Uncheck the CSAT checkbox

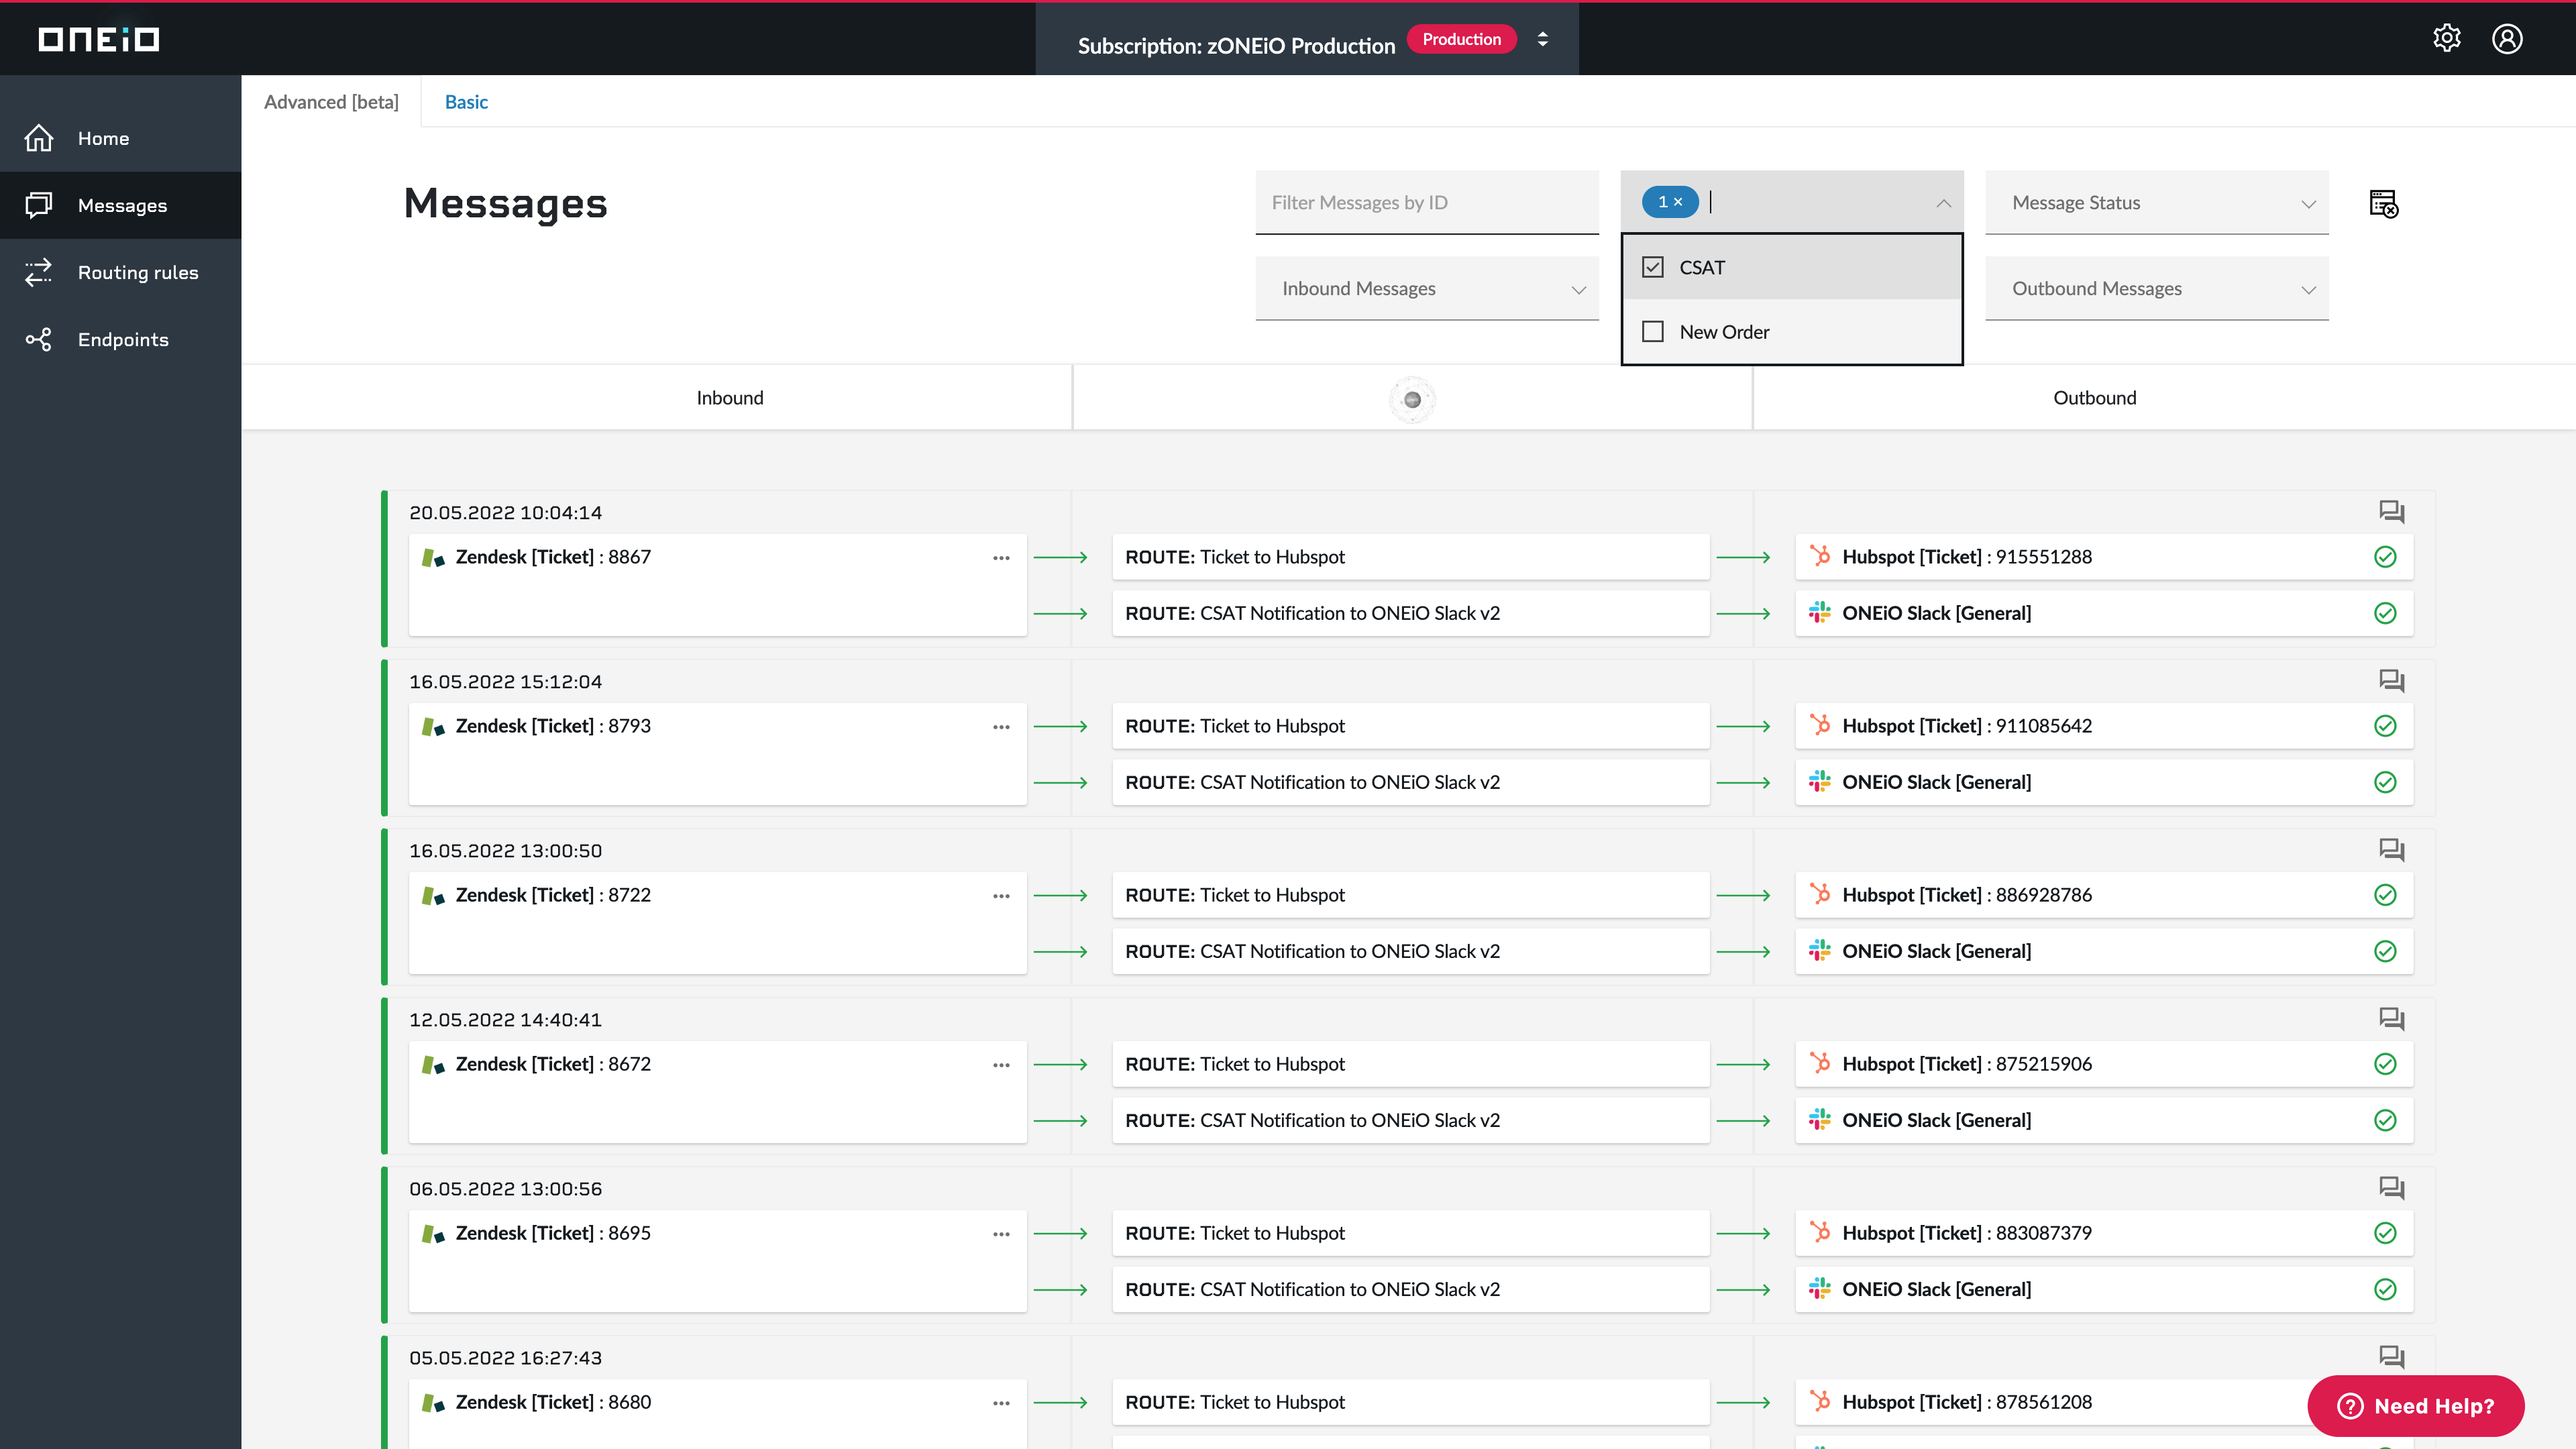pyautogui.click(x=1653, y=267)
